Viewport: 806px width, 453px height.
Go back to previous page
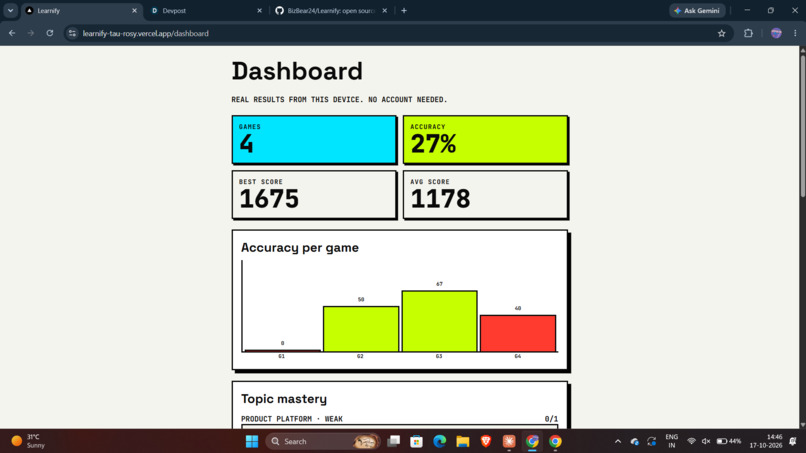12,33
